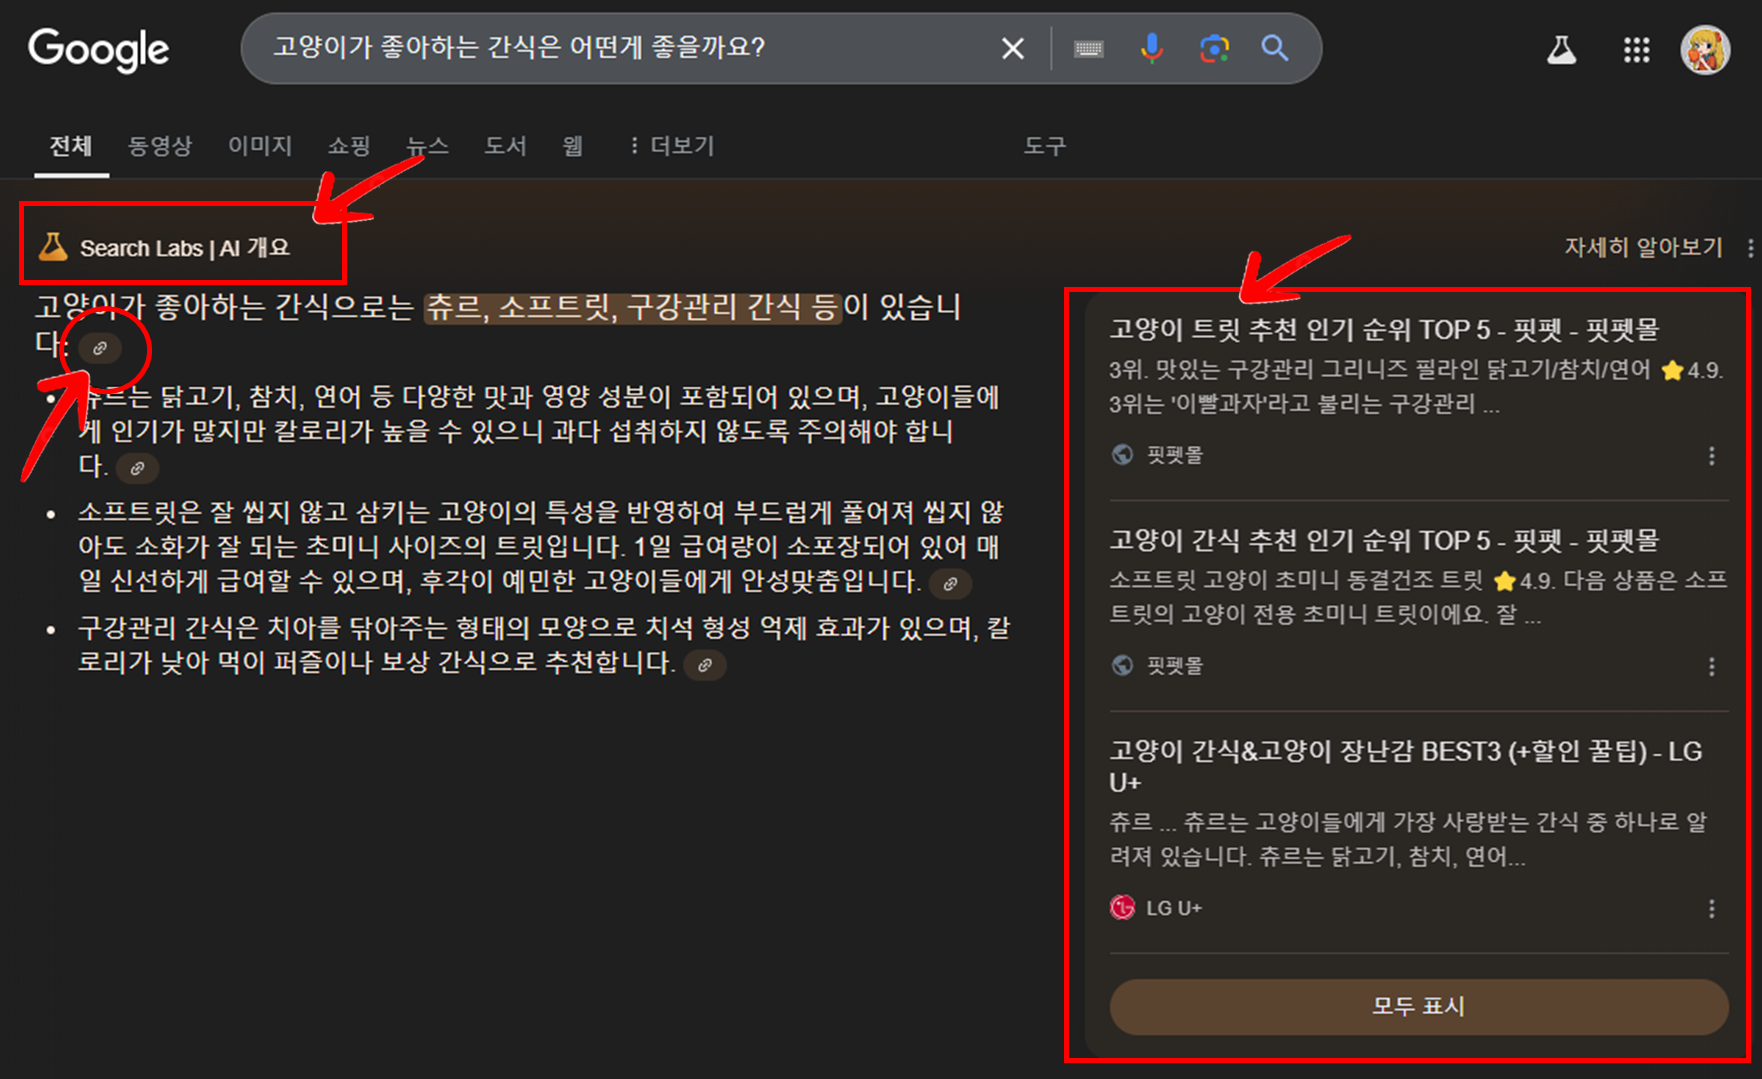Open 고양이 트릿 추천 인기 순위 TOP 5 result
The image size is (1762, 1079).
click(1384, 329)
